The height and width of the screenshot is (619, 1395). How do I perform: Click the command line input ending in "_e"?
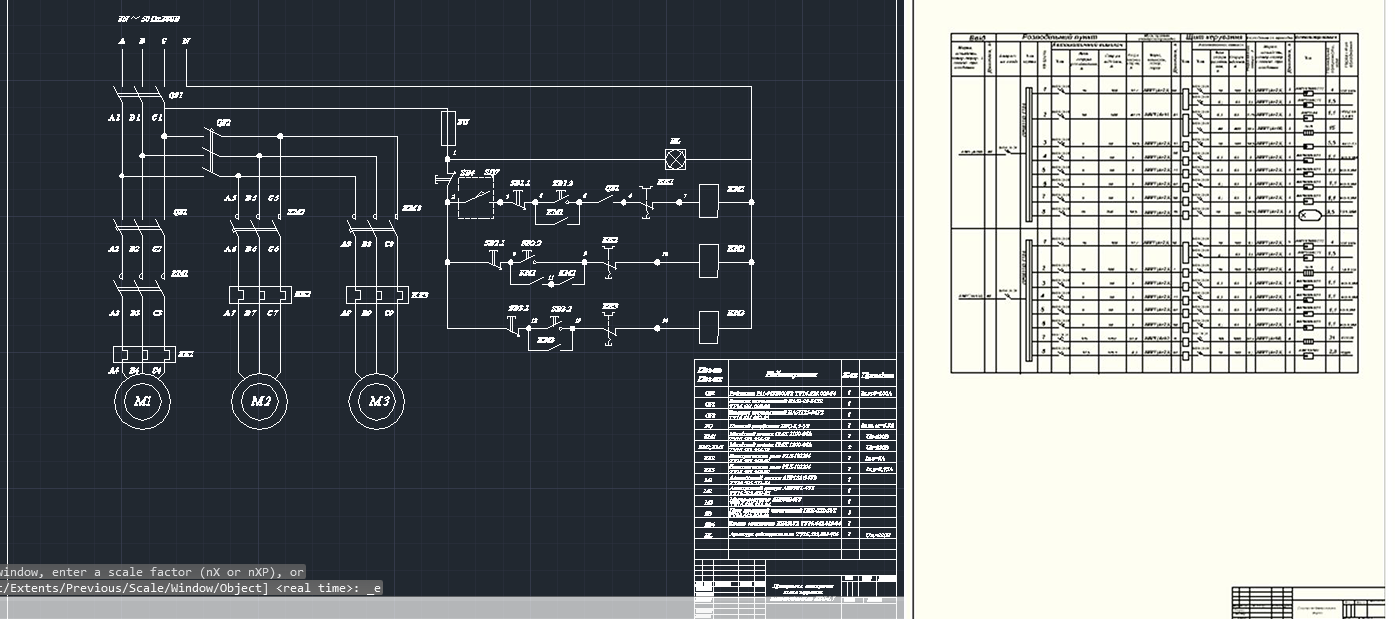click(190, 588)
